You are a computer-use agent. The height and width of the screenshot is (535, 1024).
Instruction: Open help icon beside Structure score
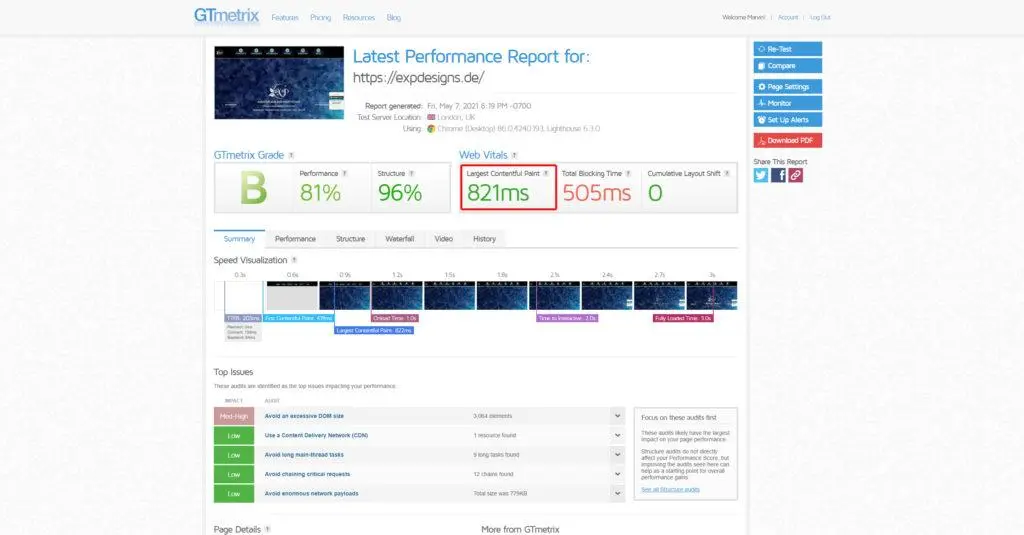point(411,174)
